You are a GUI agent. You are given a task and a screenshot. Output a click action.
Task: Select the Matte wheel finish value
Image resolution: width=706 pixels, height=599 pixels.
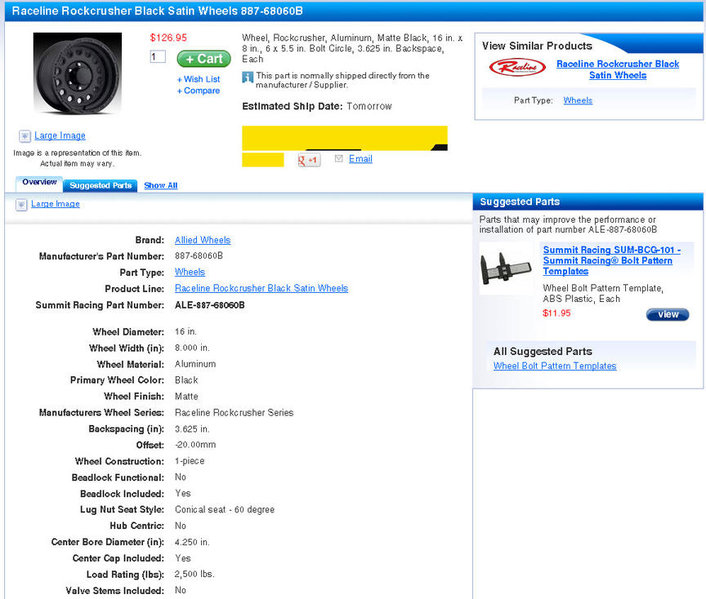186,396
